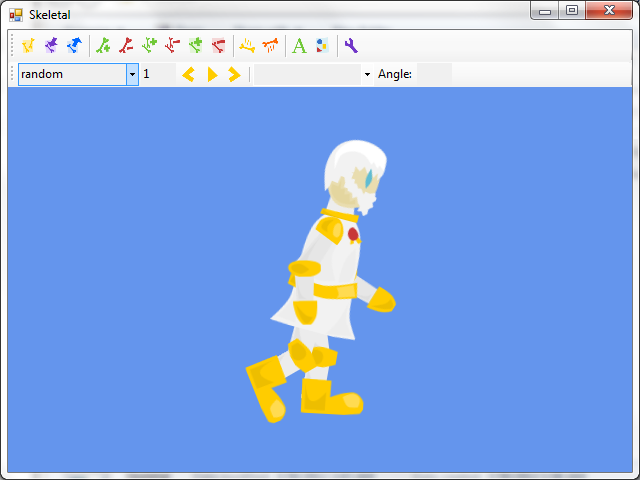Select the plain green bone tool

pyautogui.click(x=102, y=45)
